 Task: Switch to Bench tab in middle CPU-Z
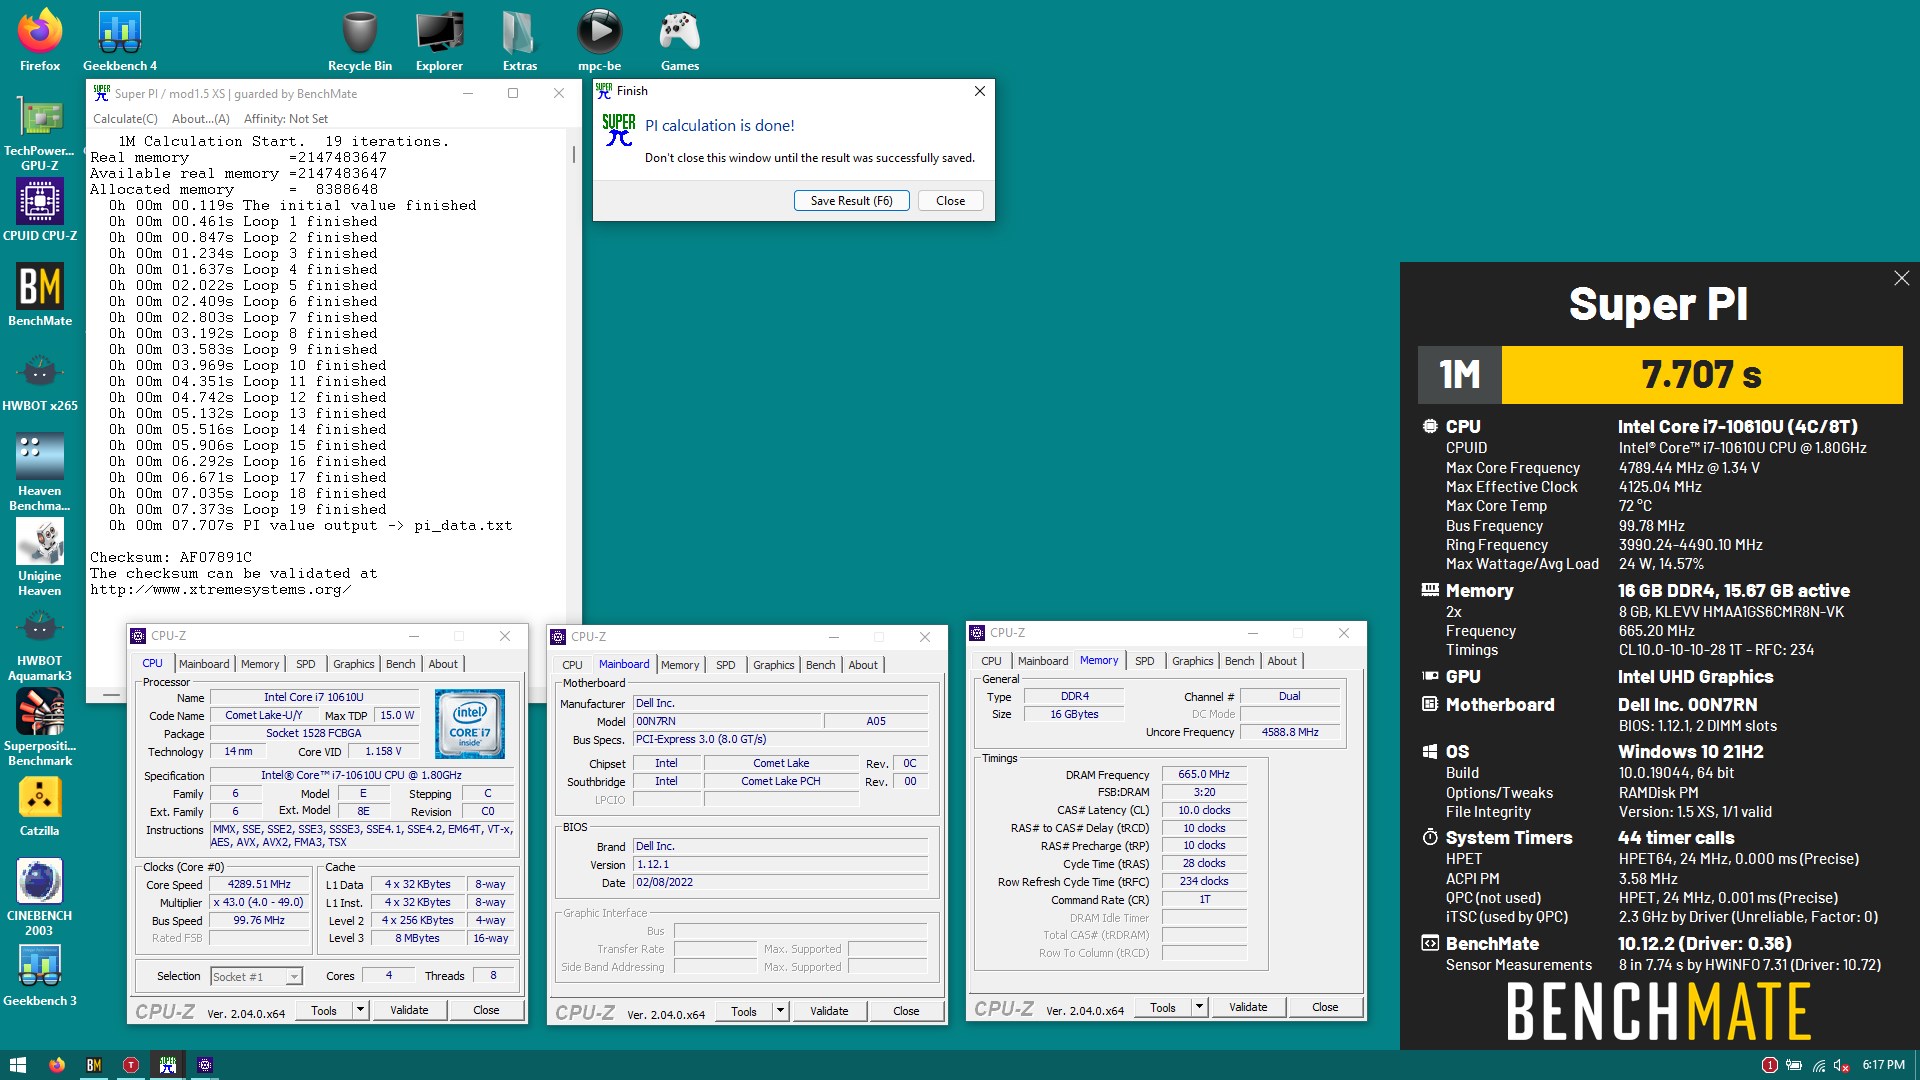(x=821, y=665)
